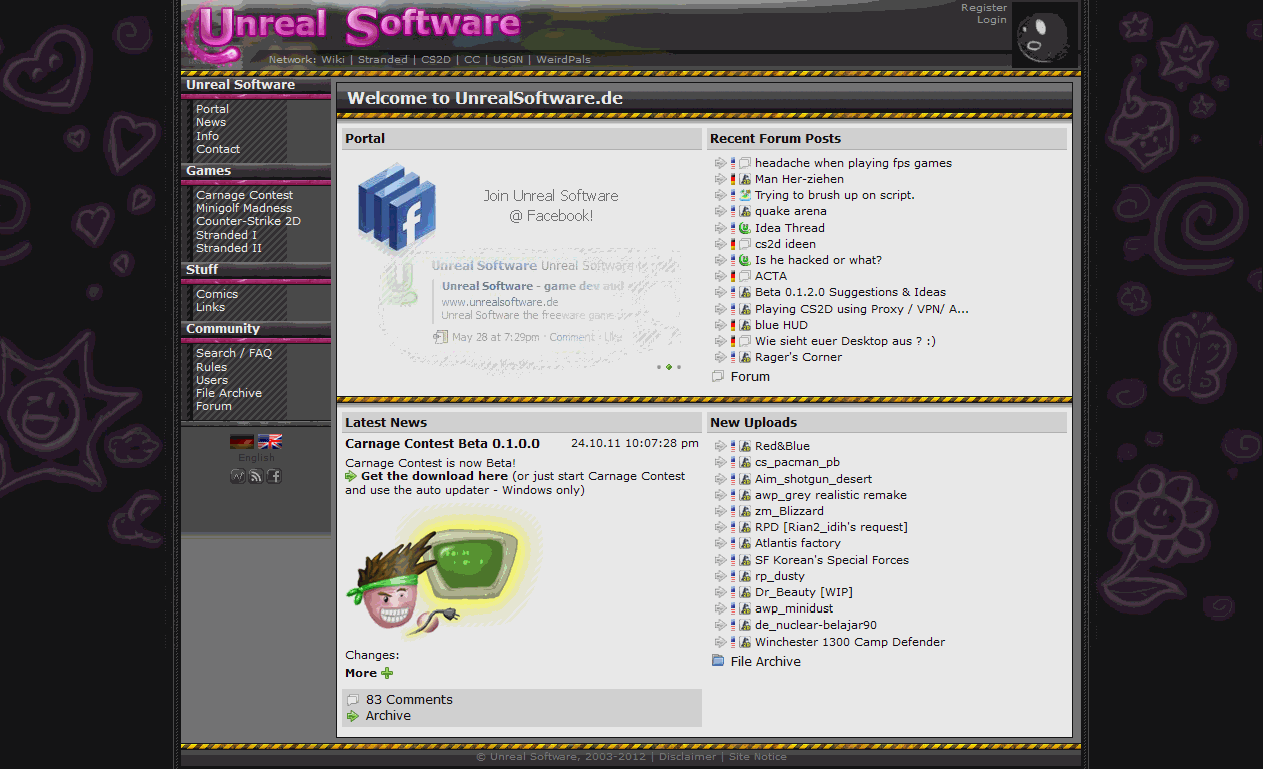The height and width of the screenshot is (769, 1263).
Task: Click the arrow icon beside 'cs_pacman_pb'
Action: click(720, 462)
